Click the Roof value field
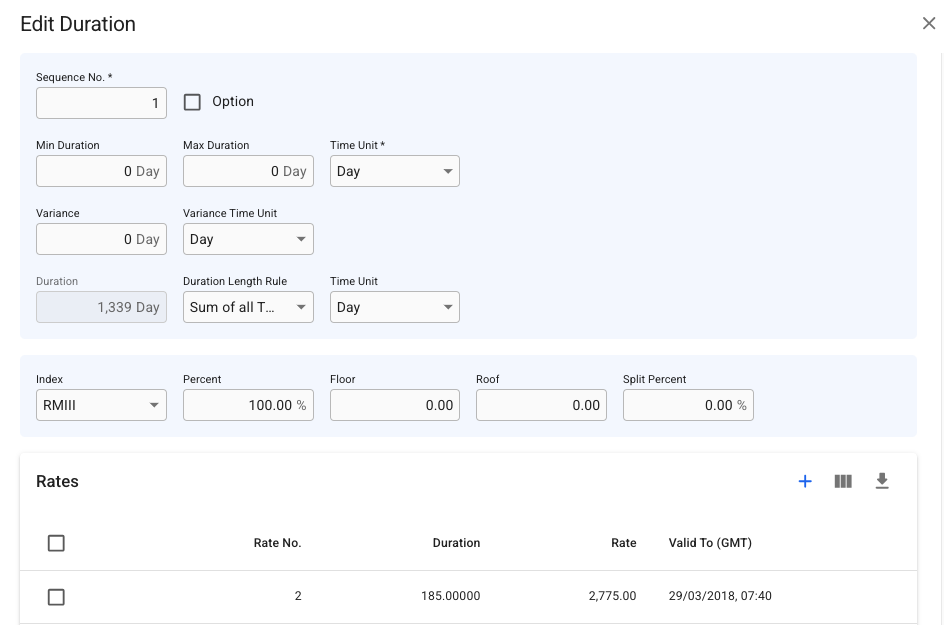The width and height of the screenshot is (944, 625). [541, 405]
